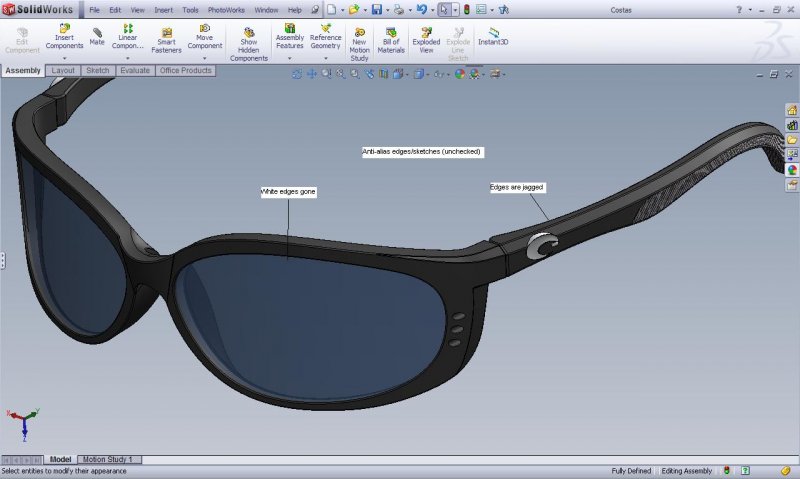The width and height of the screenshot is (800, 479).
Task: Switch to the Office Products tab
Action: point(185,70)
